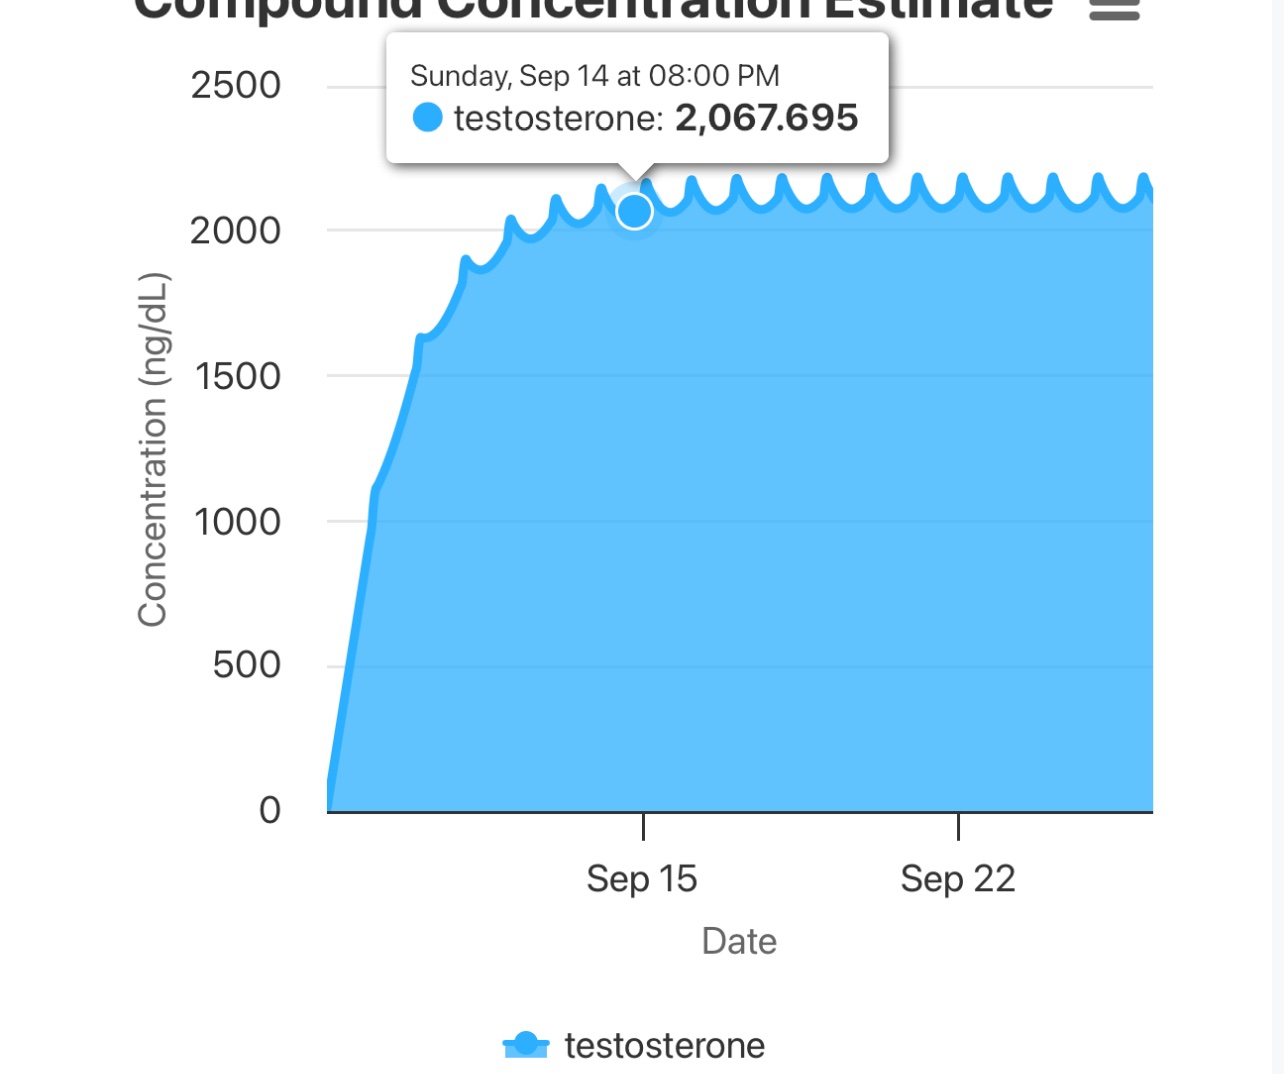Toggle the testosterone series via legend label
The width and height of the screenshot is (1284, 1074).
coord(664,1046)
